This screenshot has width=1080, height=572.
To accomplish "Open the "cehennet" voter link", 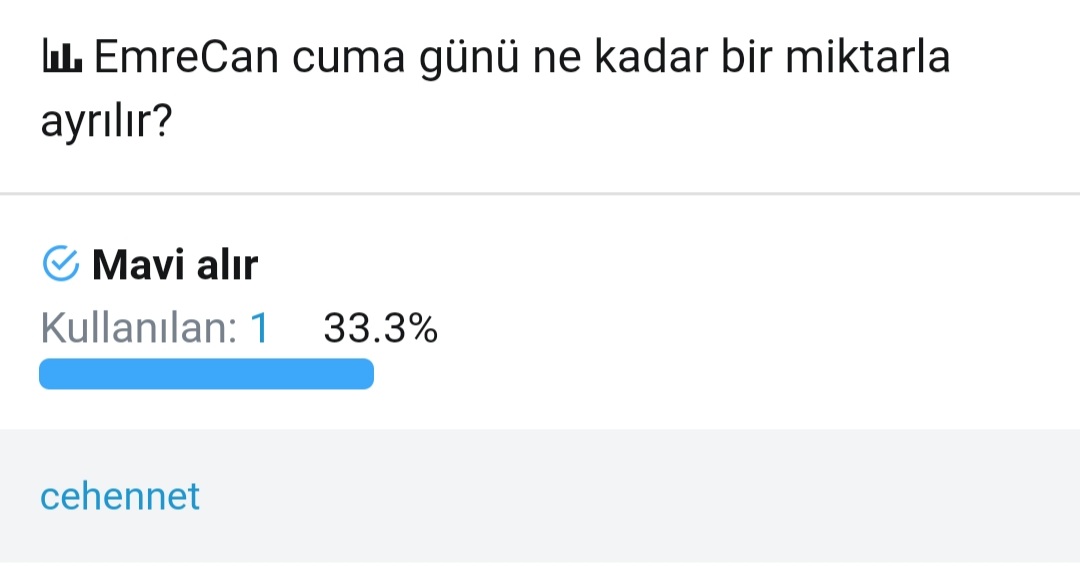I will [x=120, y=496].
